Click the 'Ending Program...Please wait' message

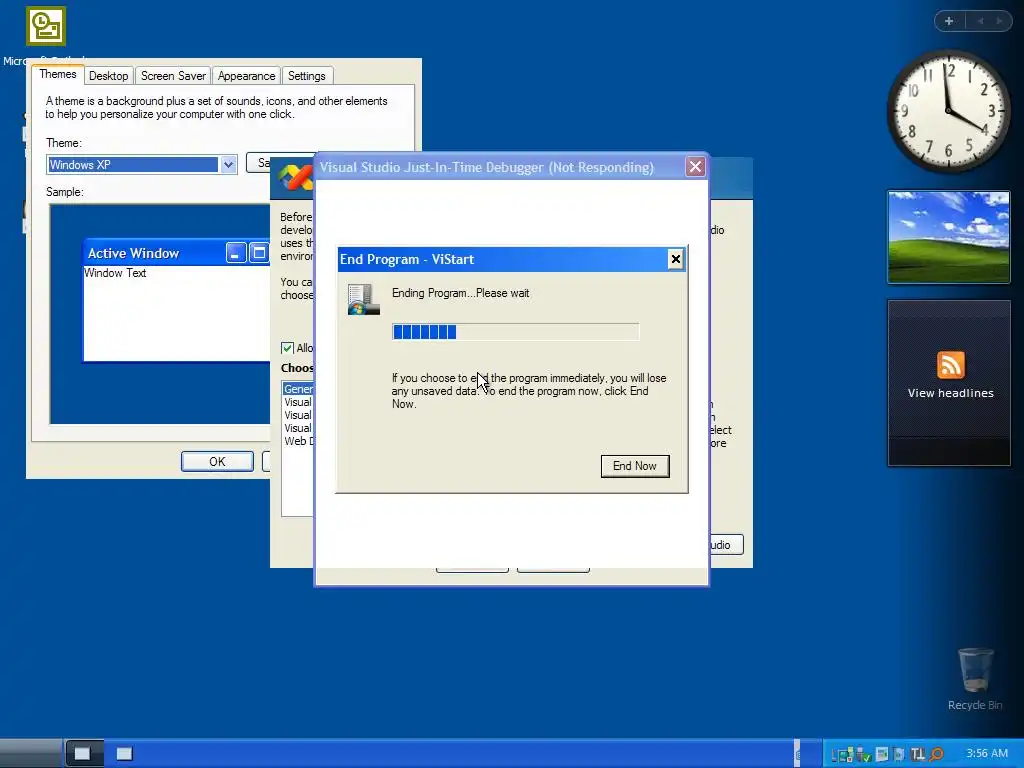pyautogui.click(x=460, y=293)
